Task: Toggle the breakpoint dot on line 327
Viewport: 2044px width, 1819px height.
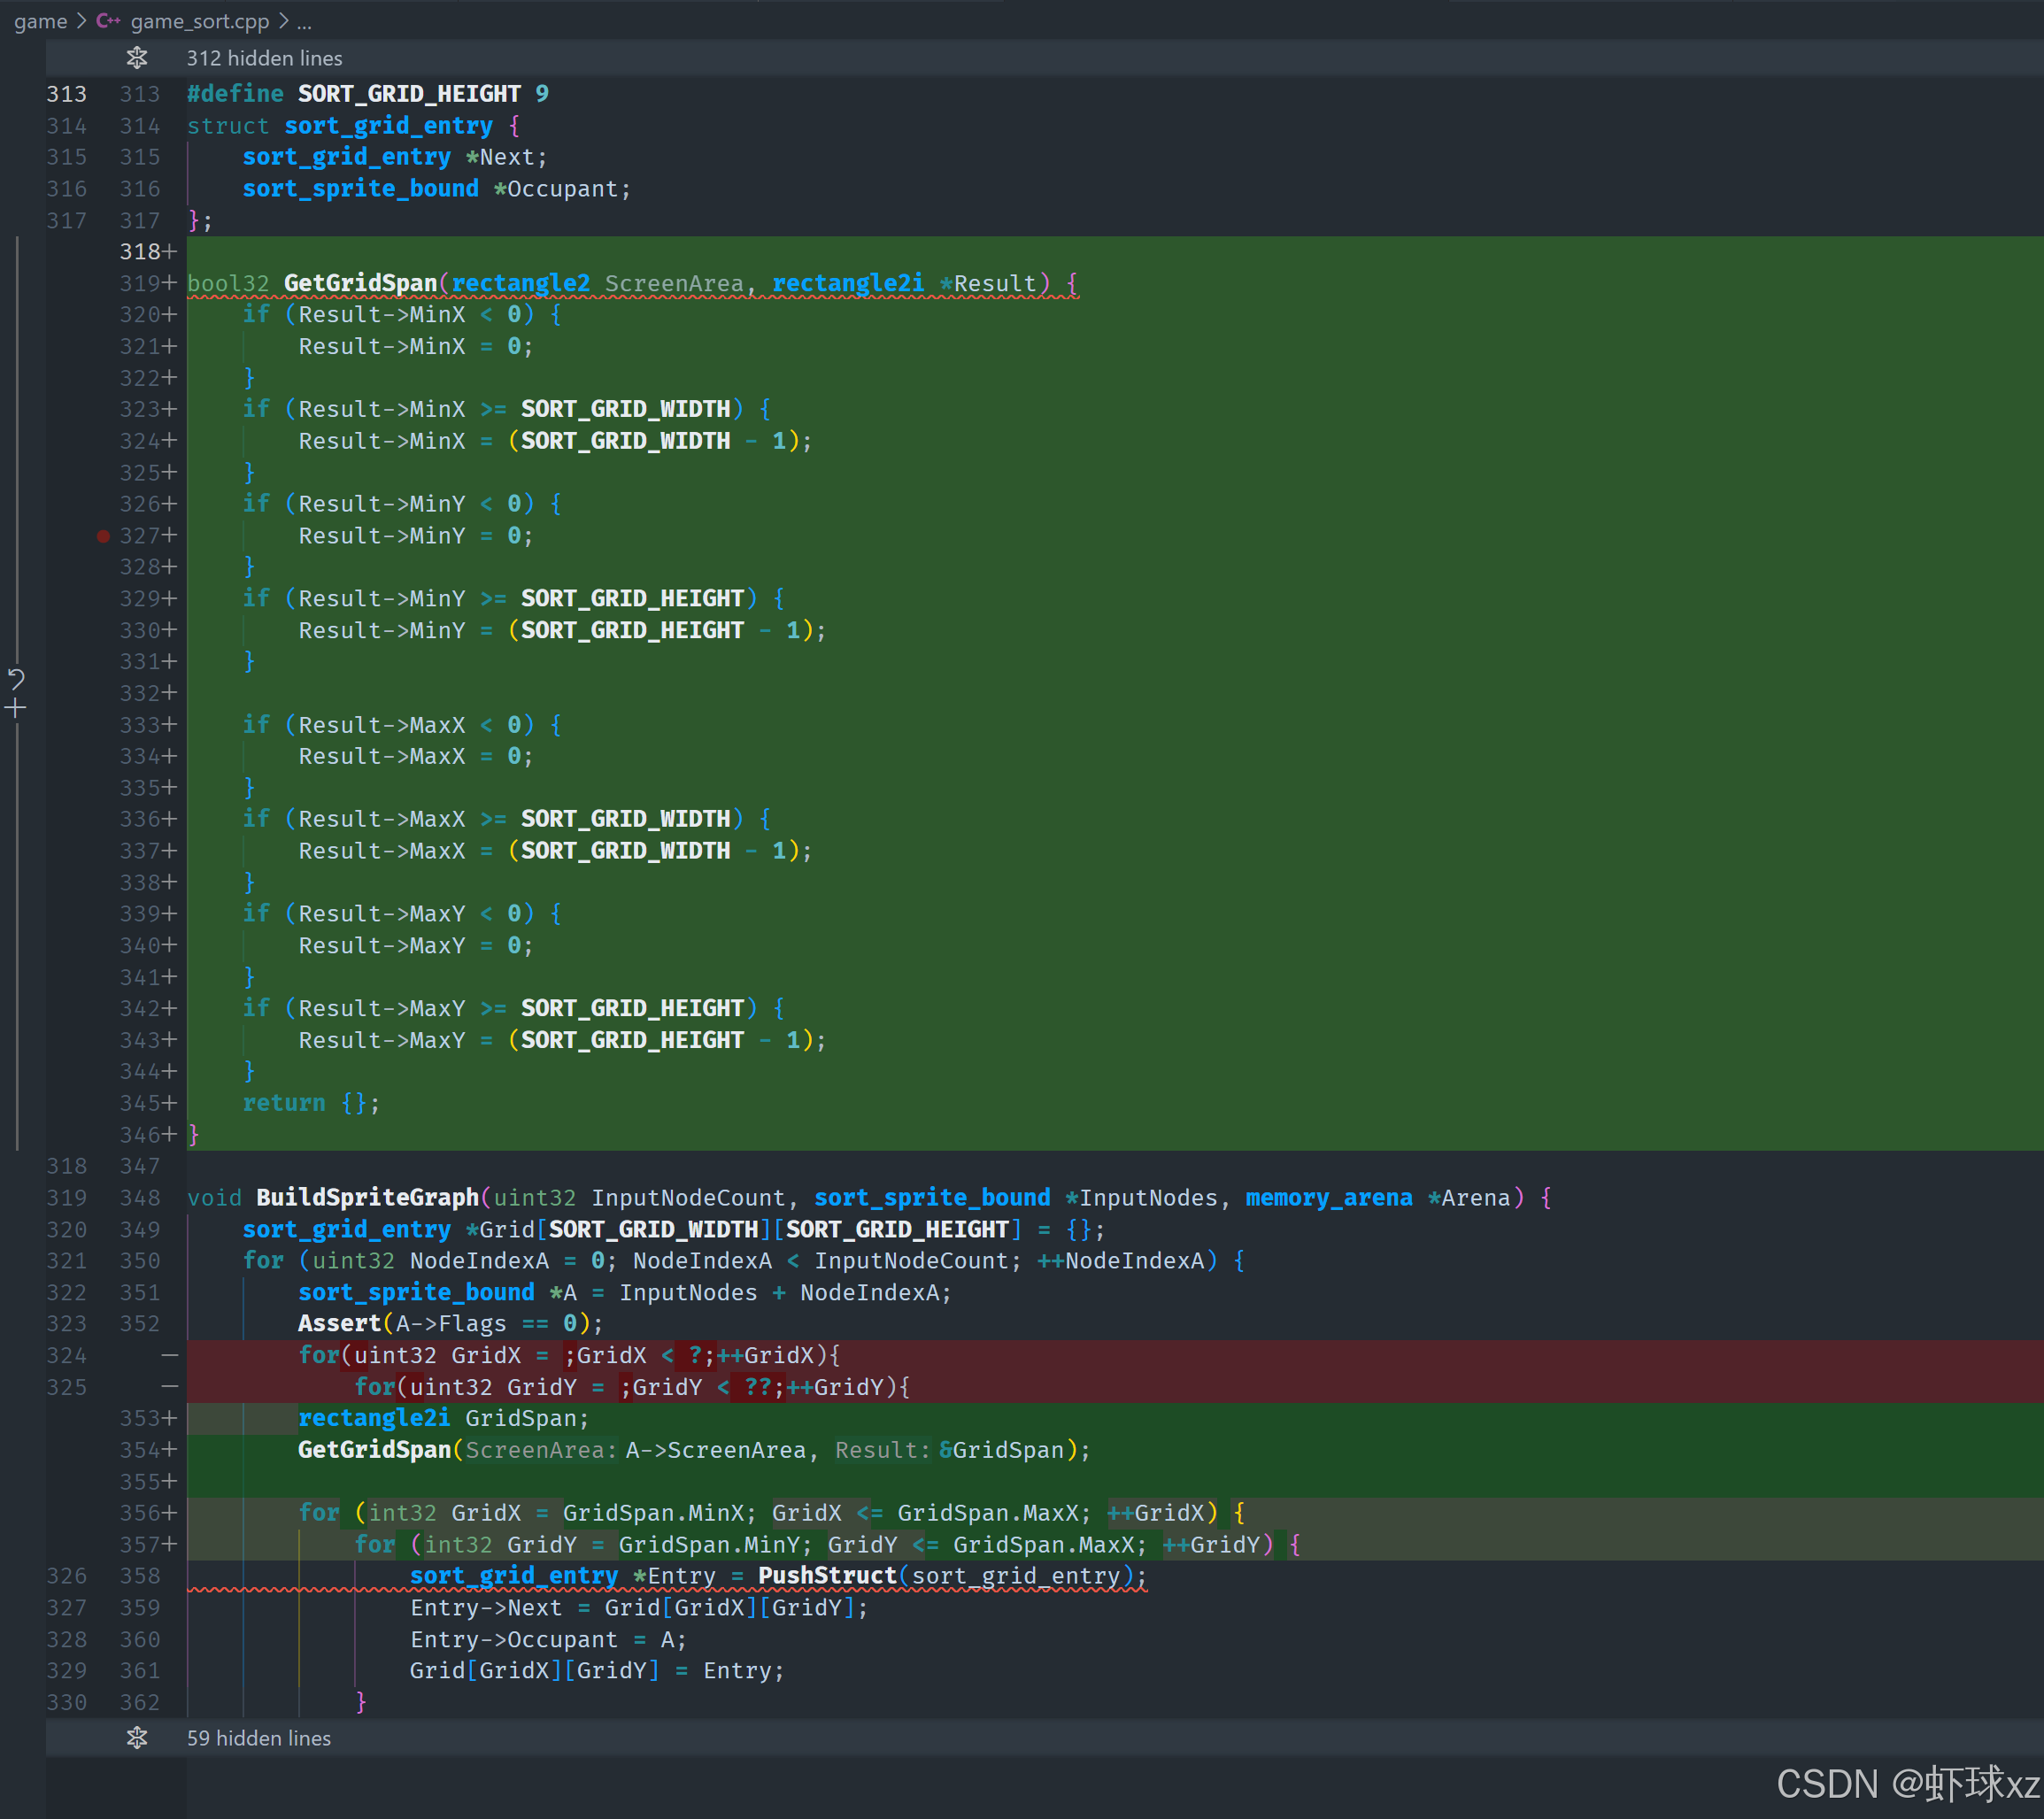Action: pos(103,536)
